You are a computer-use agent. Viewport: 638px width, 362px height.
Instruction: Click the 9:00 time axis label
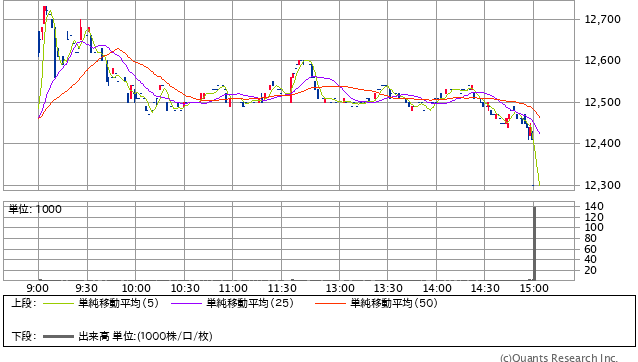tap(37, 288)
